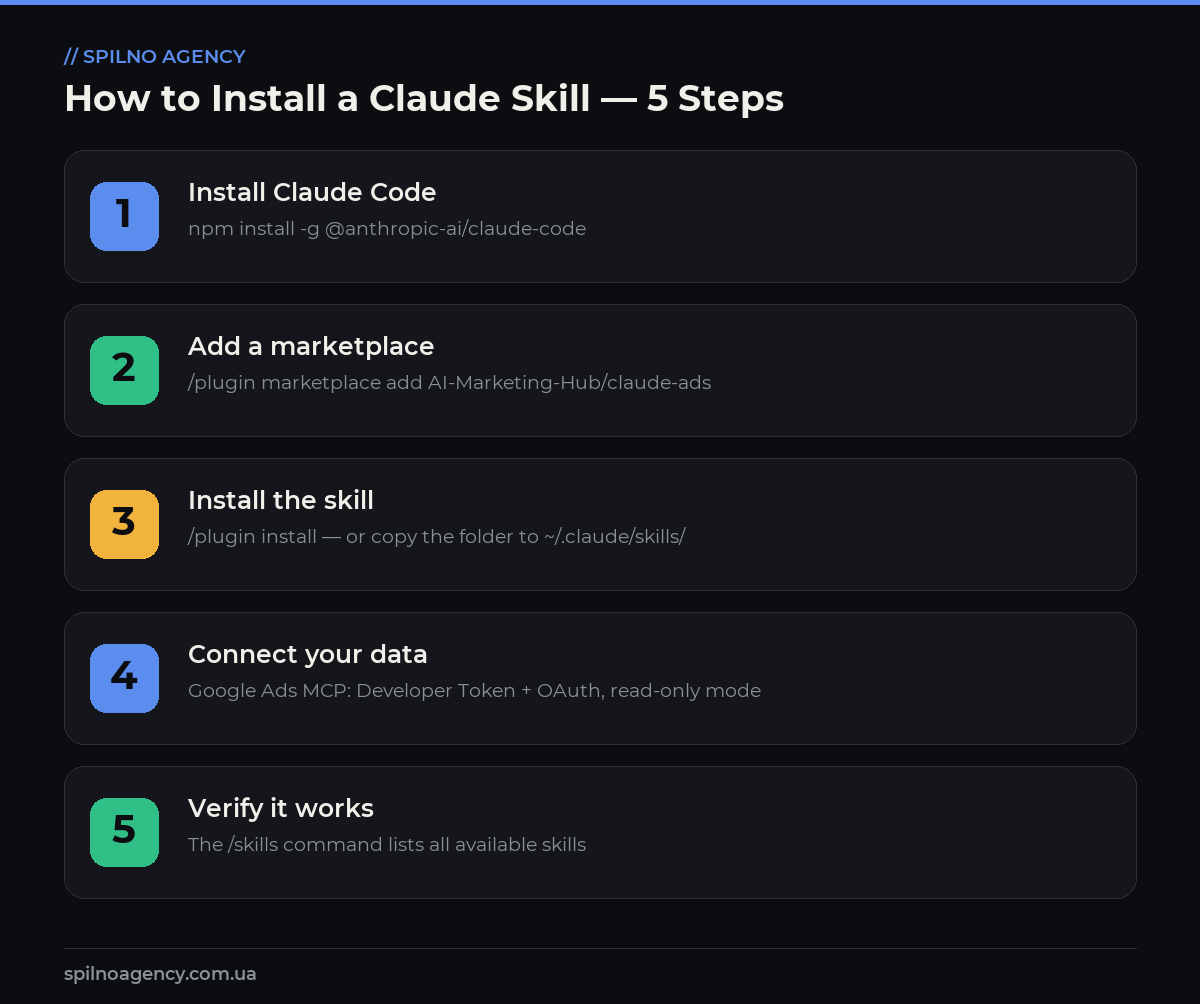Click the green number 2 badge
1200x1004 pixels.
(x=124, y=370)
